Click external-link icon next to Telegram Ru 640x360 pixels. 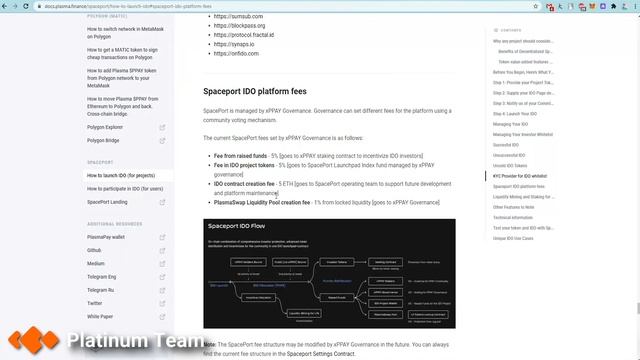pyautogui.click(x=162, y=290)
